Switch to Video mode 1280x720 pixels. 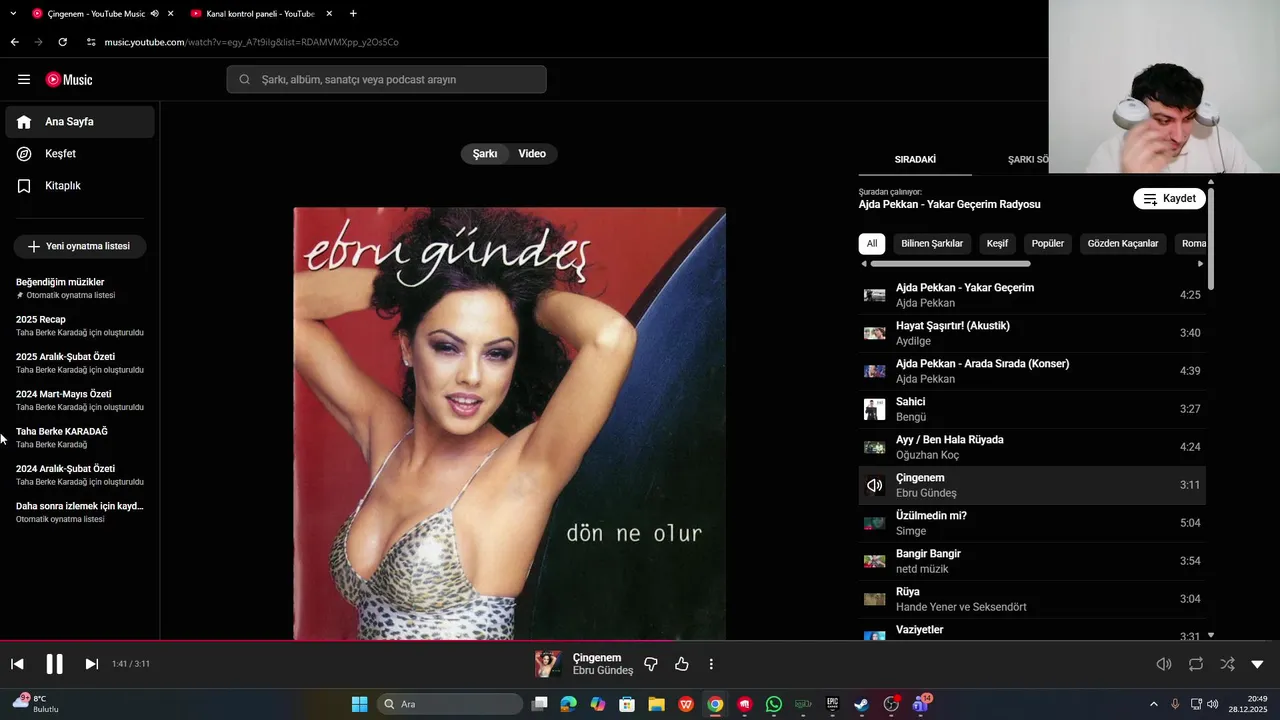tap(532, 154)
